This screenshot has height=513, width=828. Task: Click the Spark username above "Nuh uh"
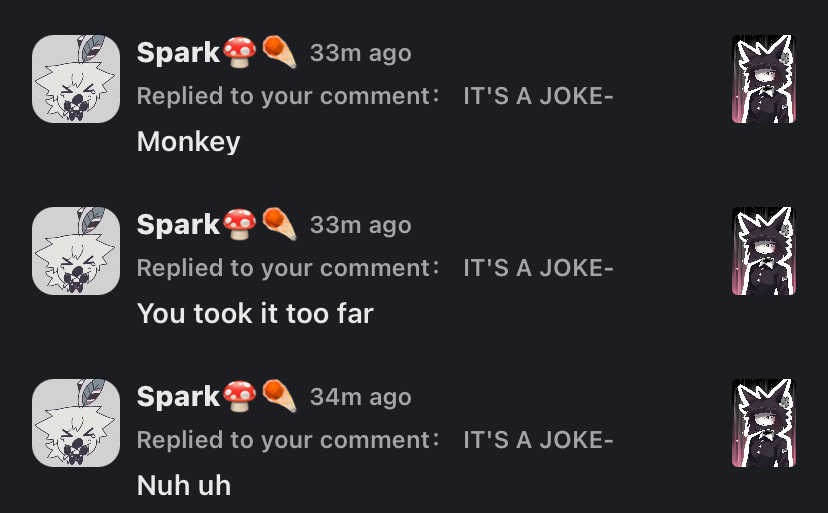178,397
